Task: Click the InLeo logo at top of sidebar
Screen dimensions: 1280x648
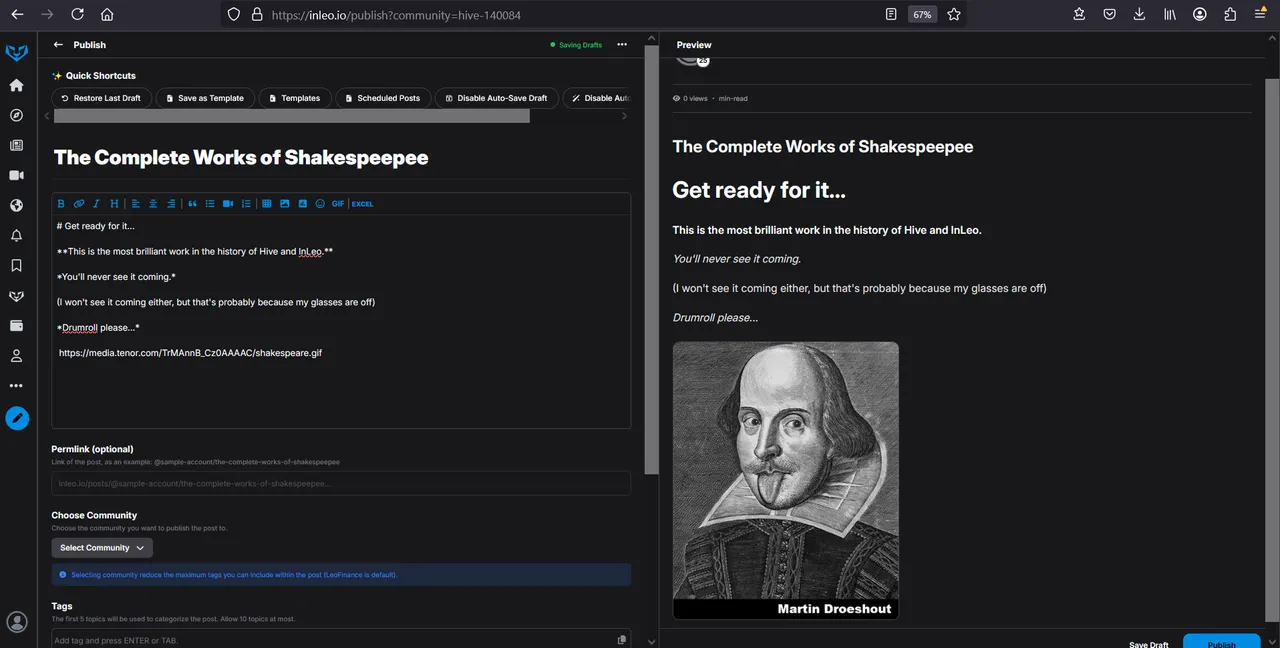Action: (x=16, y=52)
